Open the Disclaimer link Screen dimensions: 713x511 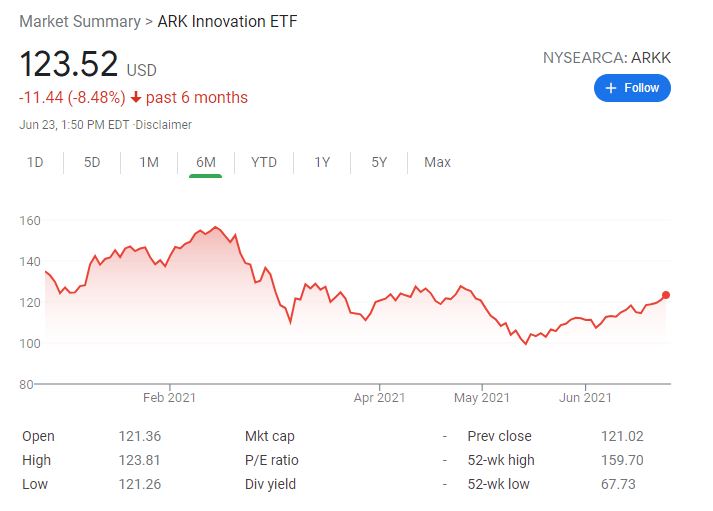point(163,125)
